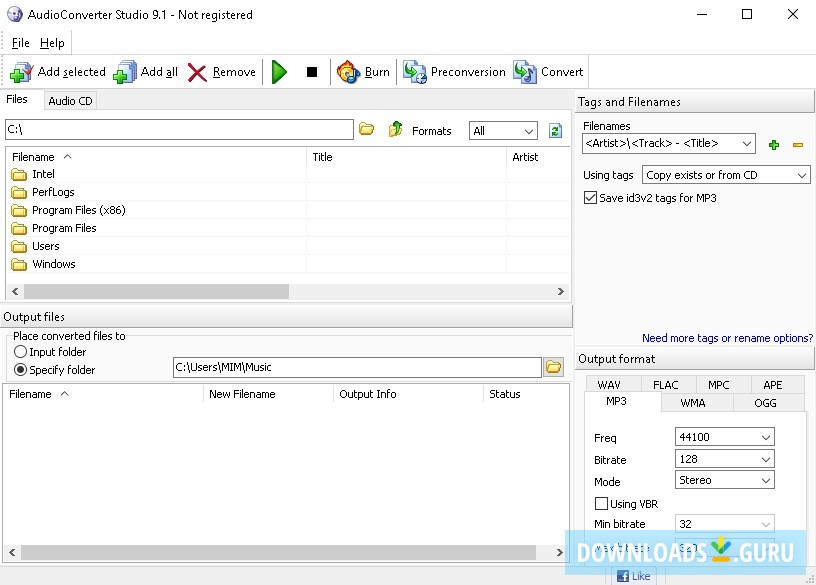
Task: Click the output folder path field
Action: tap(358, 367)
